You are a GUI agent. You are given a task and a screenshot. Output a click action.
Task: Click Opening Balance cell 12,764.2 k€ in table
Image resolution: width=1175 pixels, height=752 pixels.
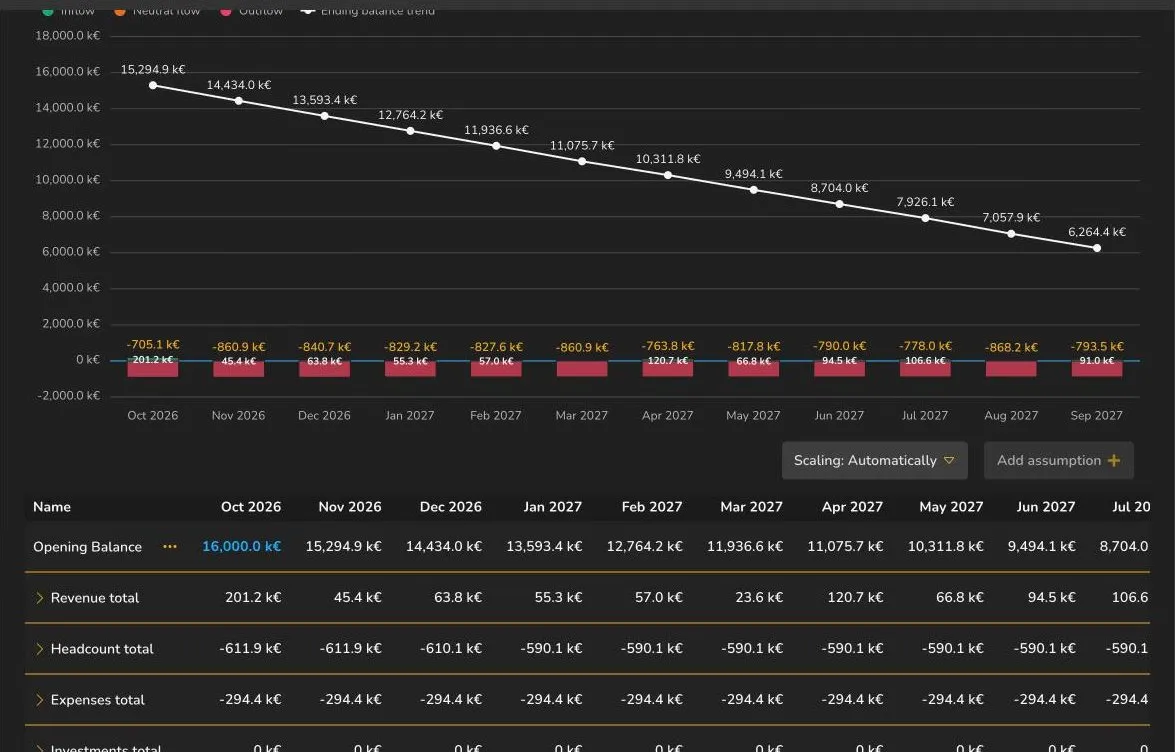pyautogui.click(x=644, y=547)
